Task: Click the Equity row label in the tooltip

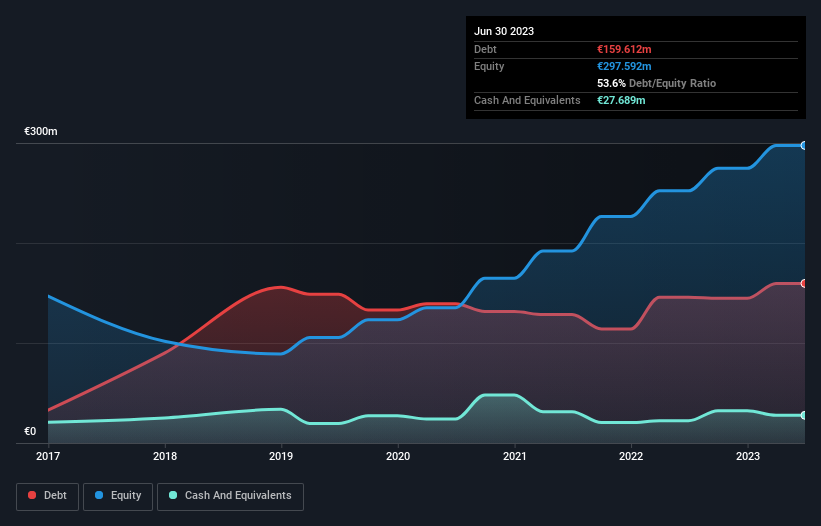Action: click(489, 66)
